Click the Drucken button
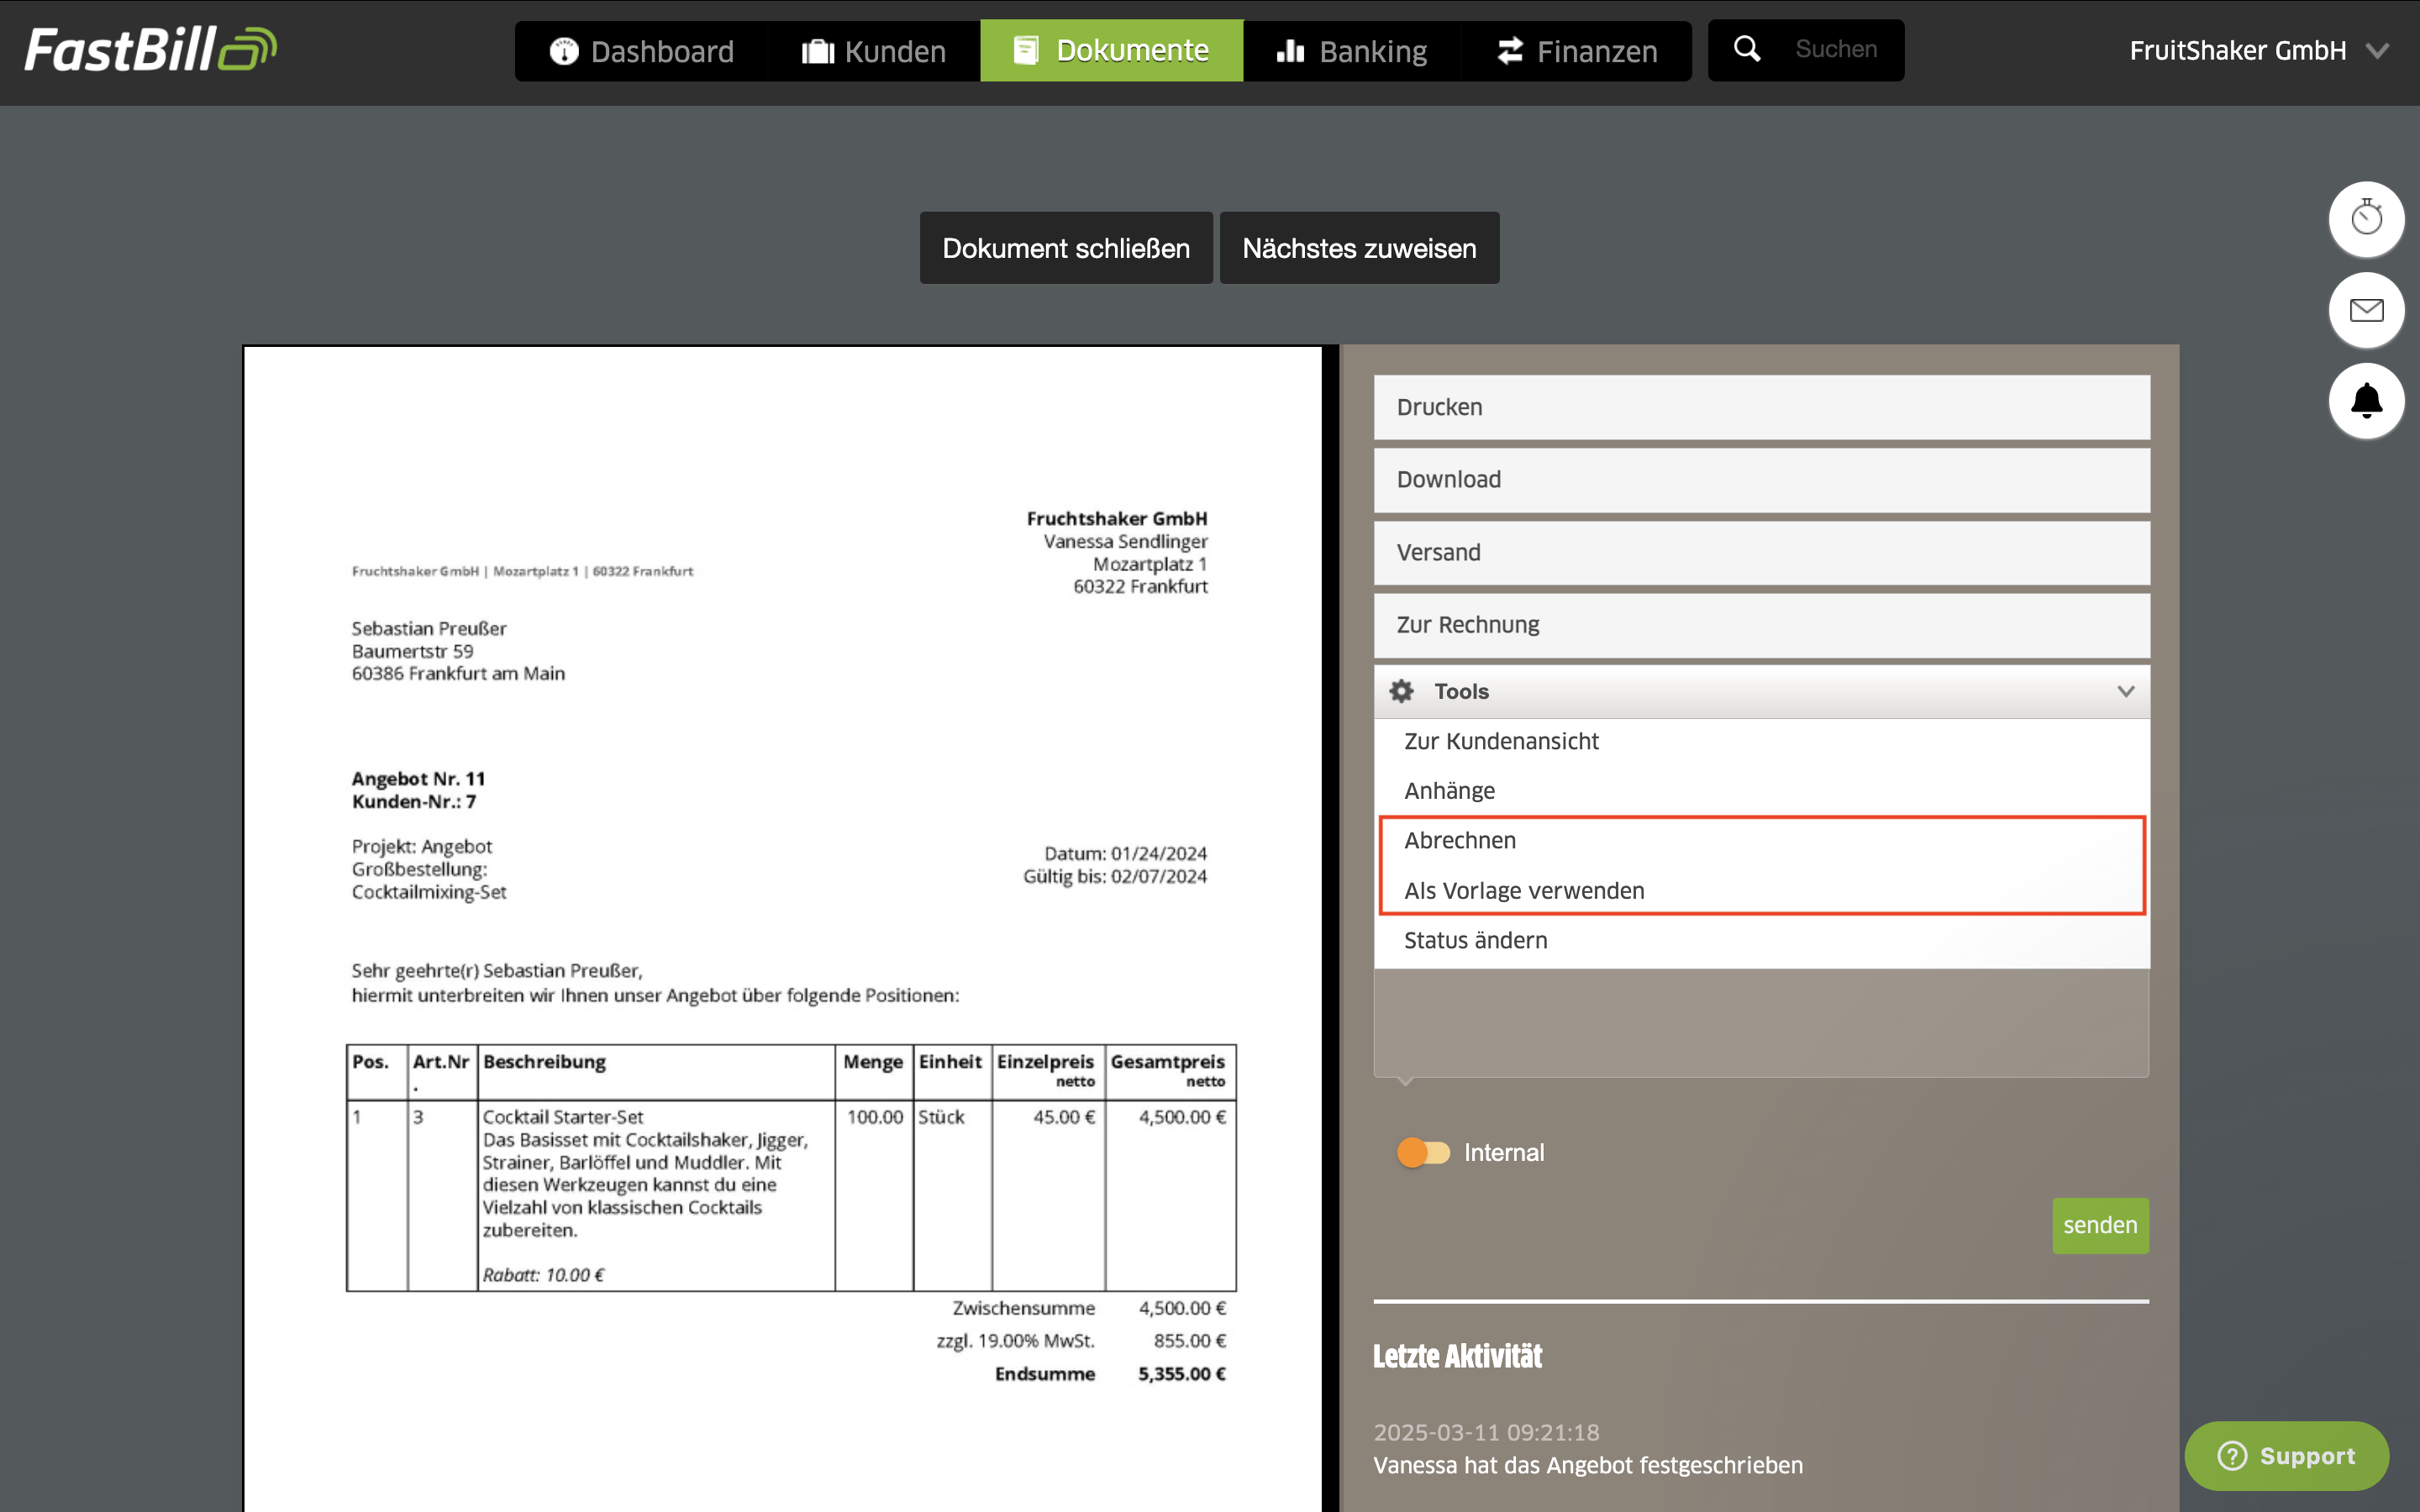This screenshot has width=2420, height=1512. [x=1762, y=407]
